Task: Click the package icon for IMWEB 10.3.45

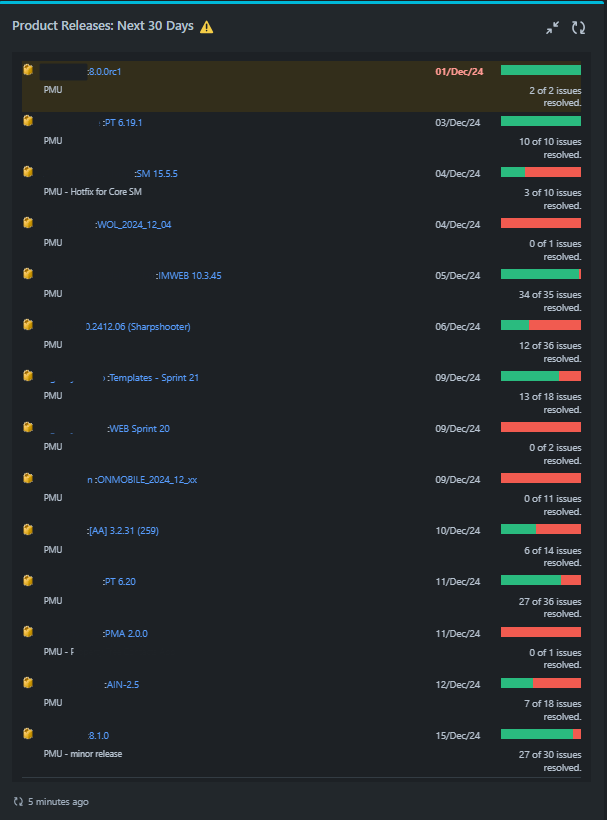Action: tap(28, 274)
